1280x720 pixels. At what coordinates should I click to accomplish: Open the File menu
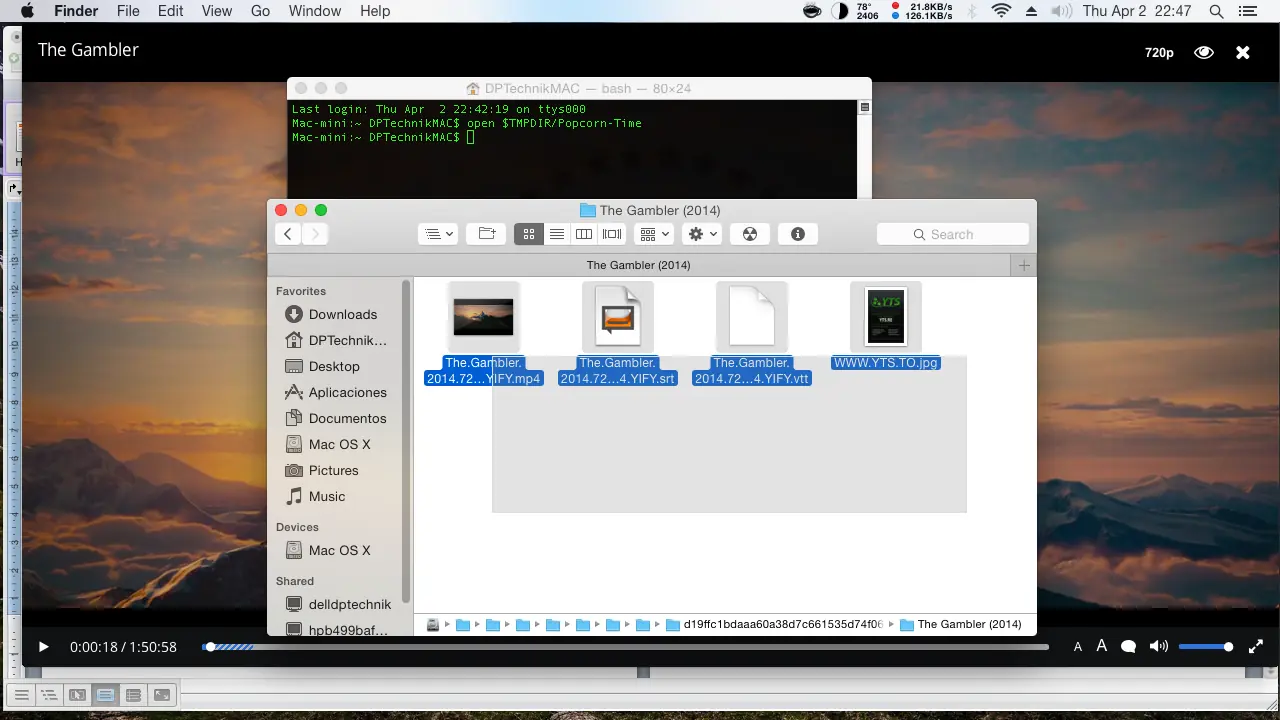pyautogui.click(x=128, y=11)
